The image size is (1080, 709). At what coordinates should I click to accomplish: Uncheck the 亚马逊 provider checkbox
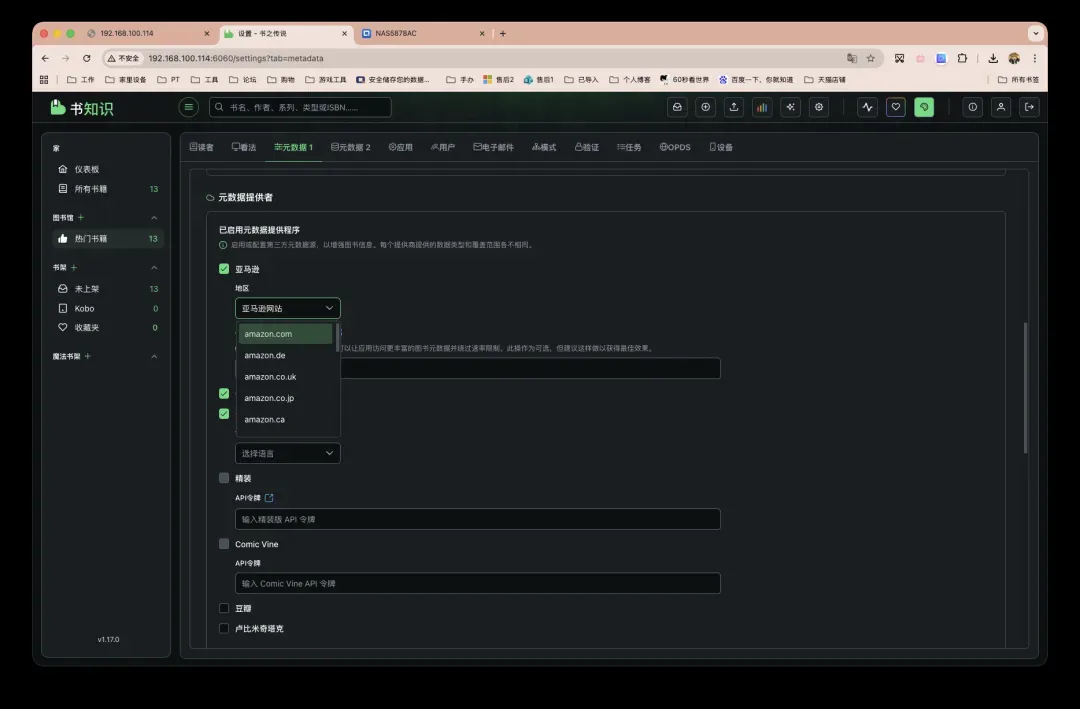[x=224, y=269]
